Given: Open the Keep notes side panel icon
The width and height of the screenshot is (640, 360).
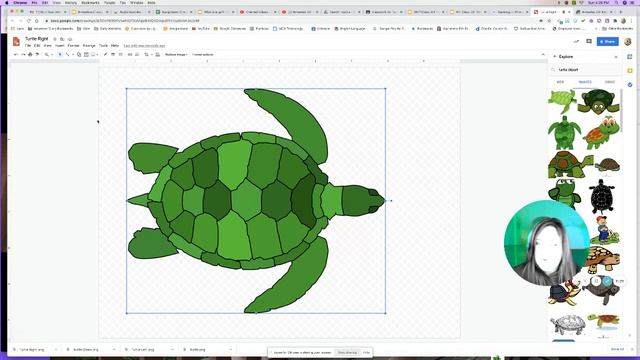Looking at the screenshot, I should tap(630, 71).
